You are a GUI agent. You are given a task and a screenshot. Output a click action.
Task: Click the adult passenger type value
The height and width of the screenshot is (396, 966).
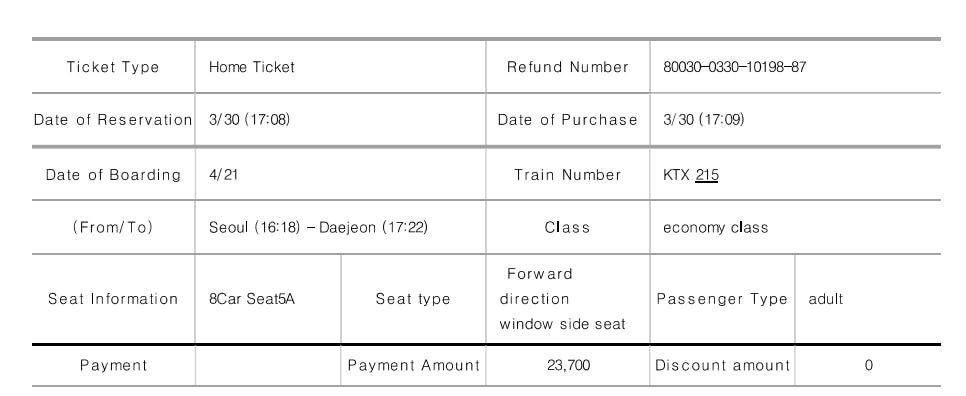pos(826,299)
